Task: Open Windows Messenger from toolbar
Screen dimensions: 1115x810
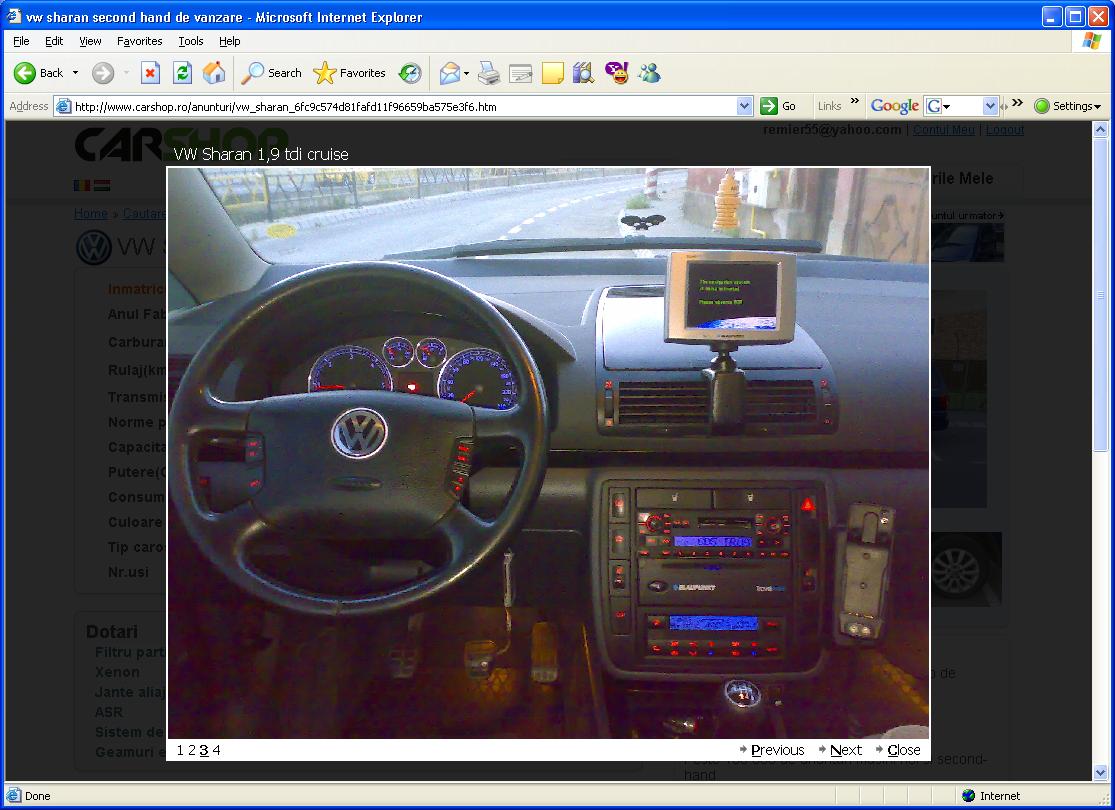Action: pyautogui.click(x=649, y=73)
